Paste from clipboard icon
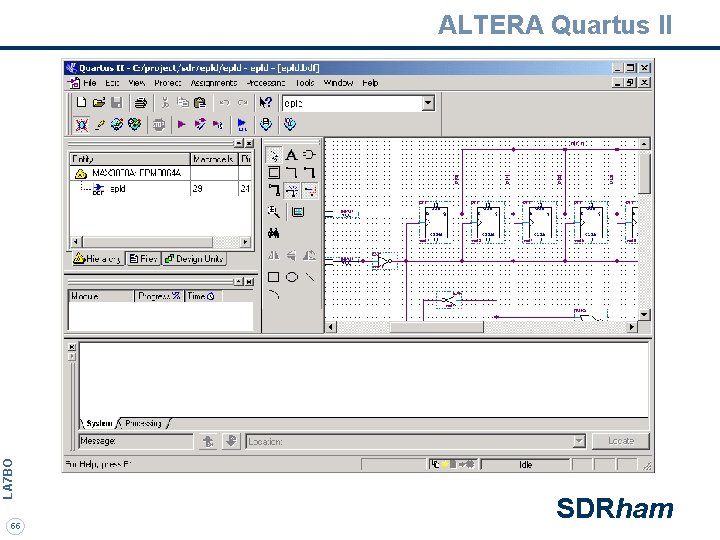720x540 pixels. [x=200, y=102]
